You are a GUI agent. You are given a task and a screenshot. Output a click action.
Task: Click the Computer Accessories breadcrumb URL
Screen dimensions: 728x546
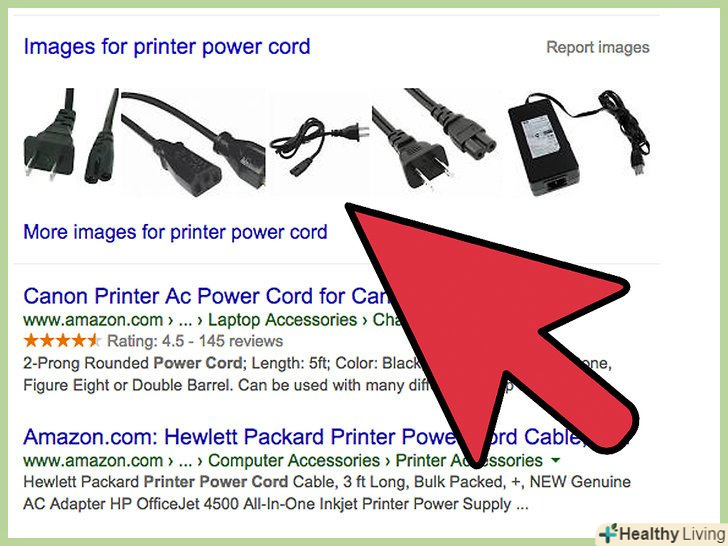click(294, 461)
